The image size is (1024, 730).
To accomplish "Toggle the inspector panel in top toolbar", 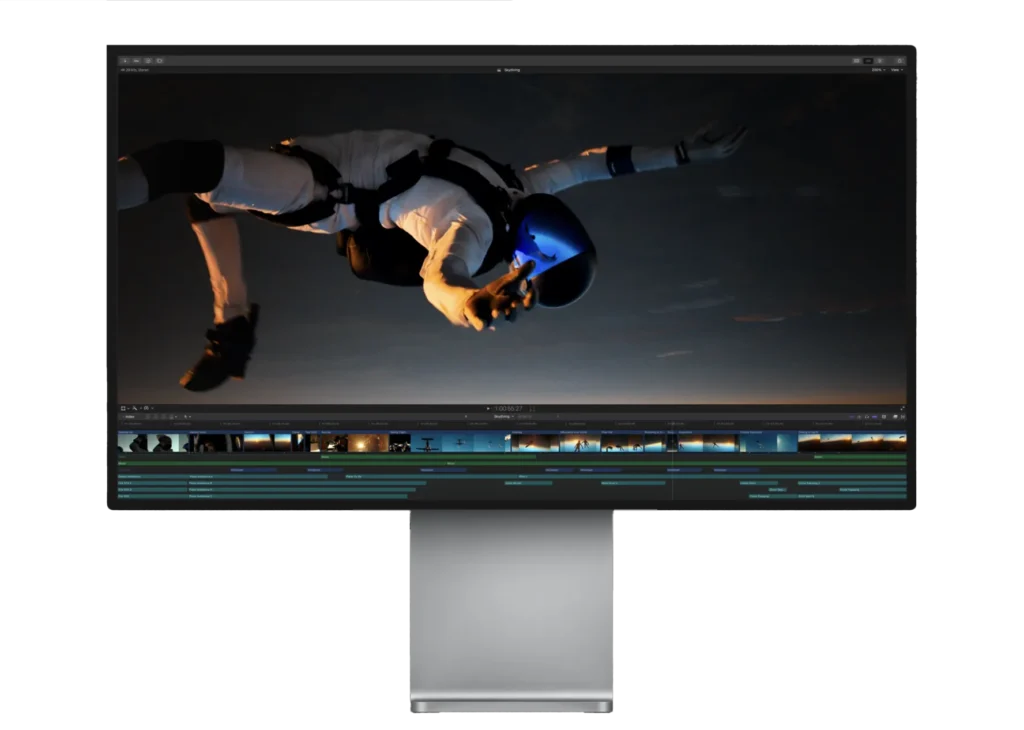I will click(x=880, y=61).
